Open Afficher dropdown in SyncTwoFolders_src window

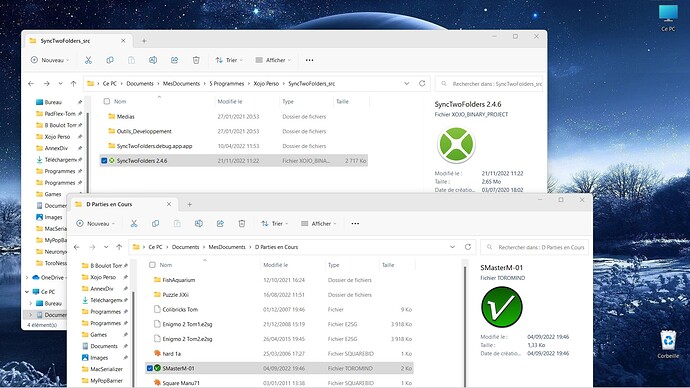point(273,60)
